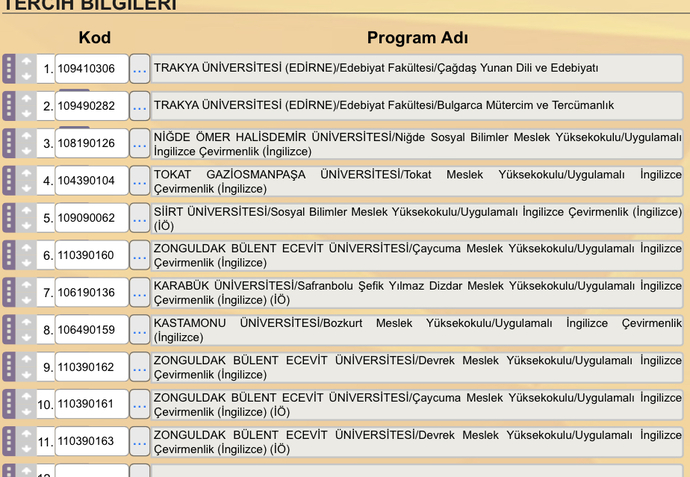This screenshot has height=477, width=690.
Task: Open program search (...) for code 109410306
Action: [139, 69]
